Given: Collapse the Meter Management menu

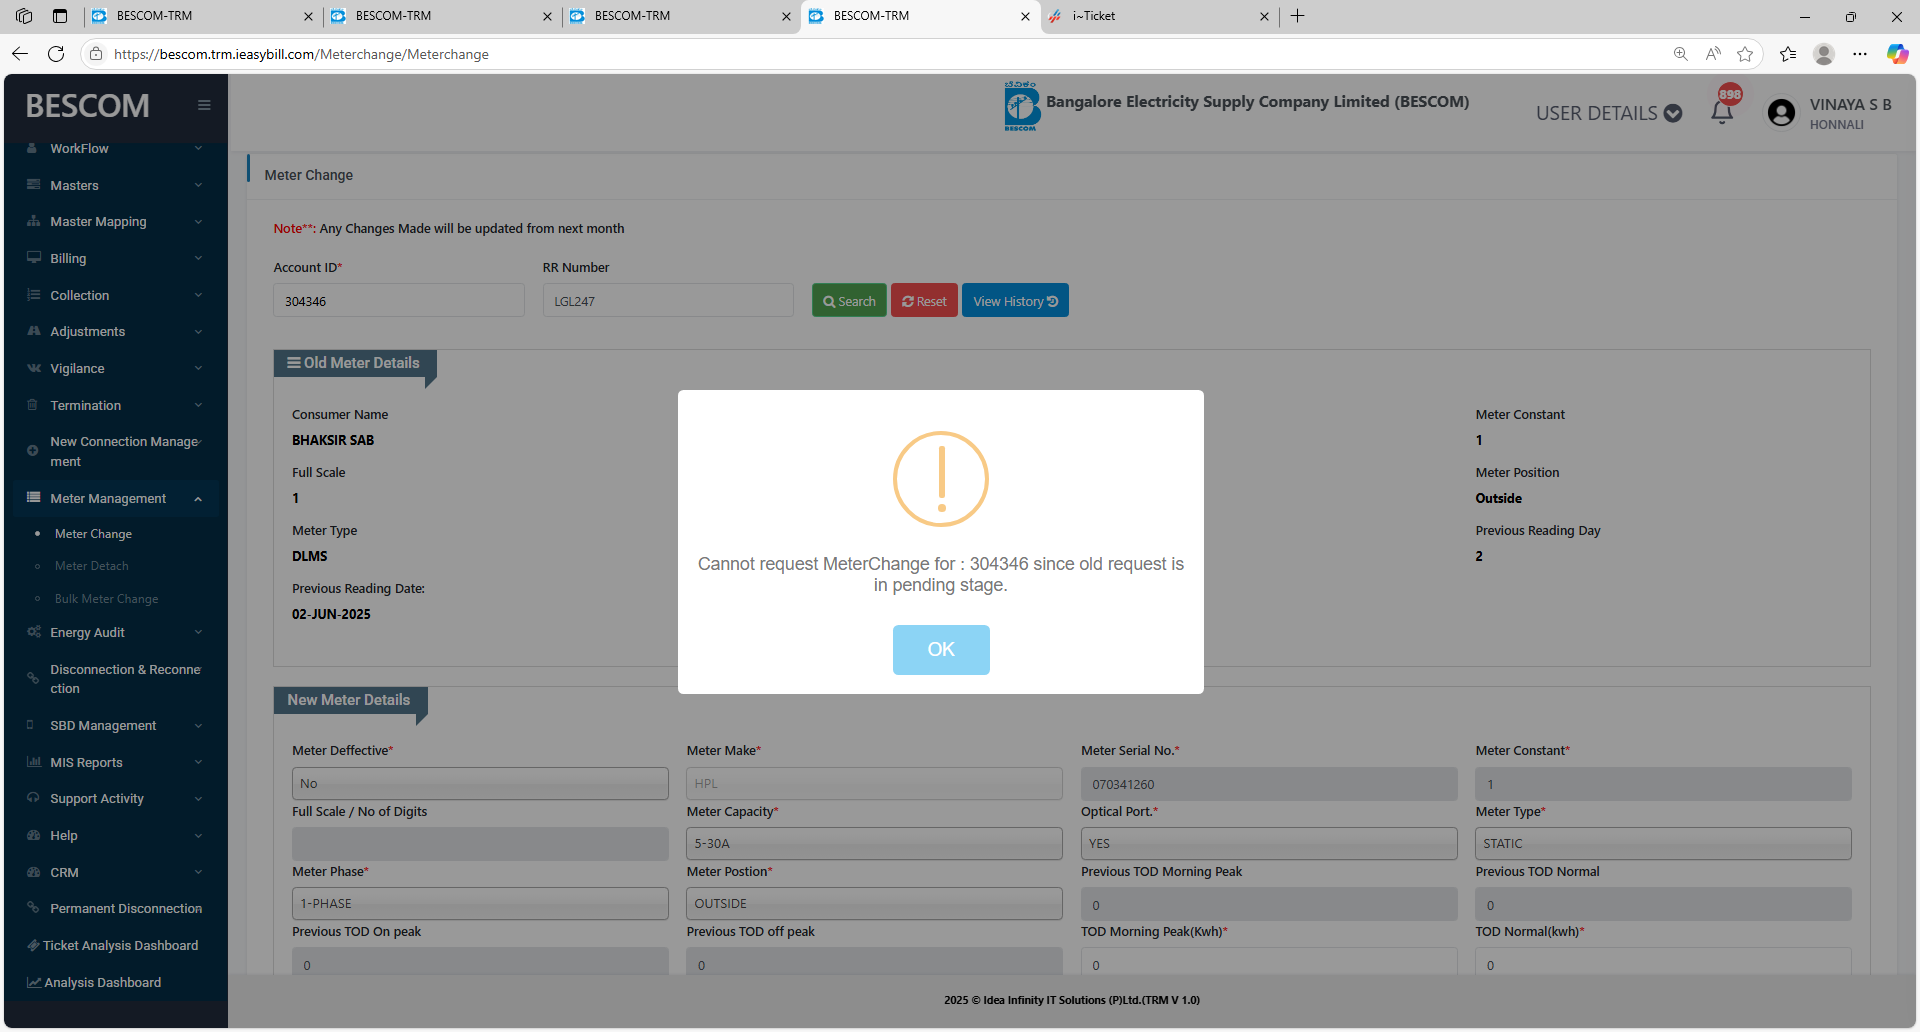Looking at the screenshot, I should coord(116,498).
